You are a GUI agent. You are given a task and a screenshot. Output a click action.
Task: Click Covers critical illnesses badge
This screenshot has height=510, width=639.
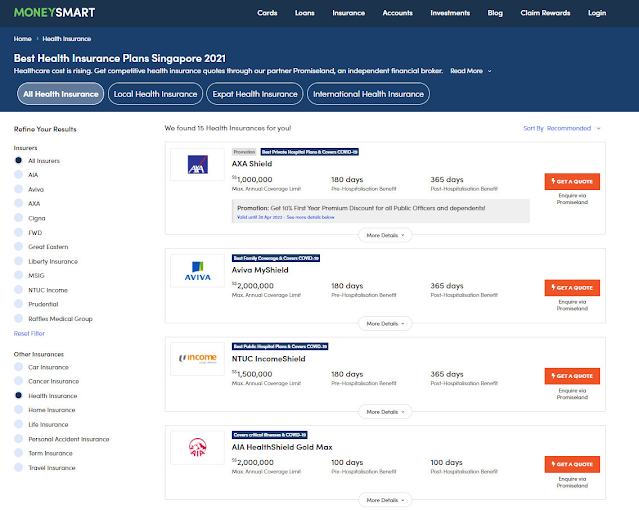270,435
